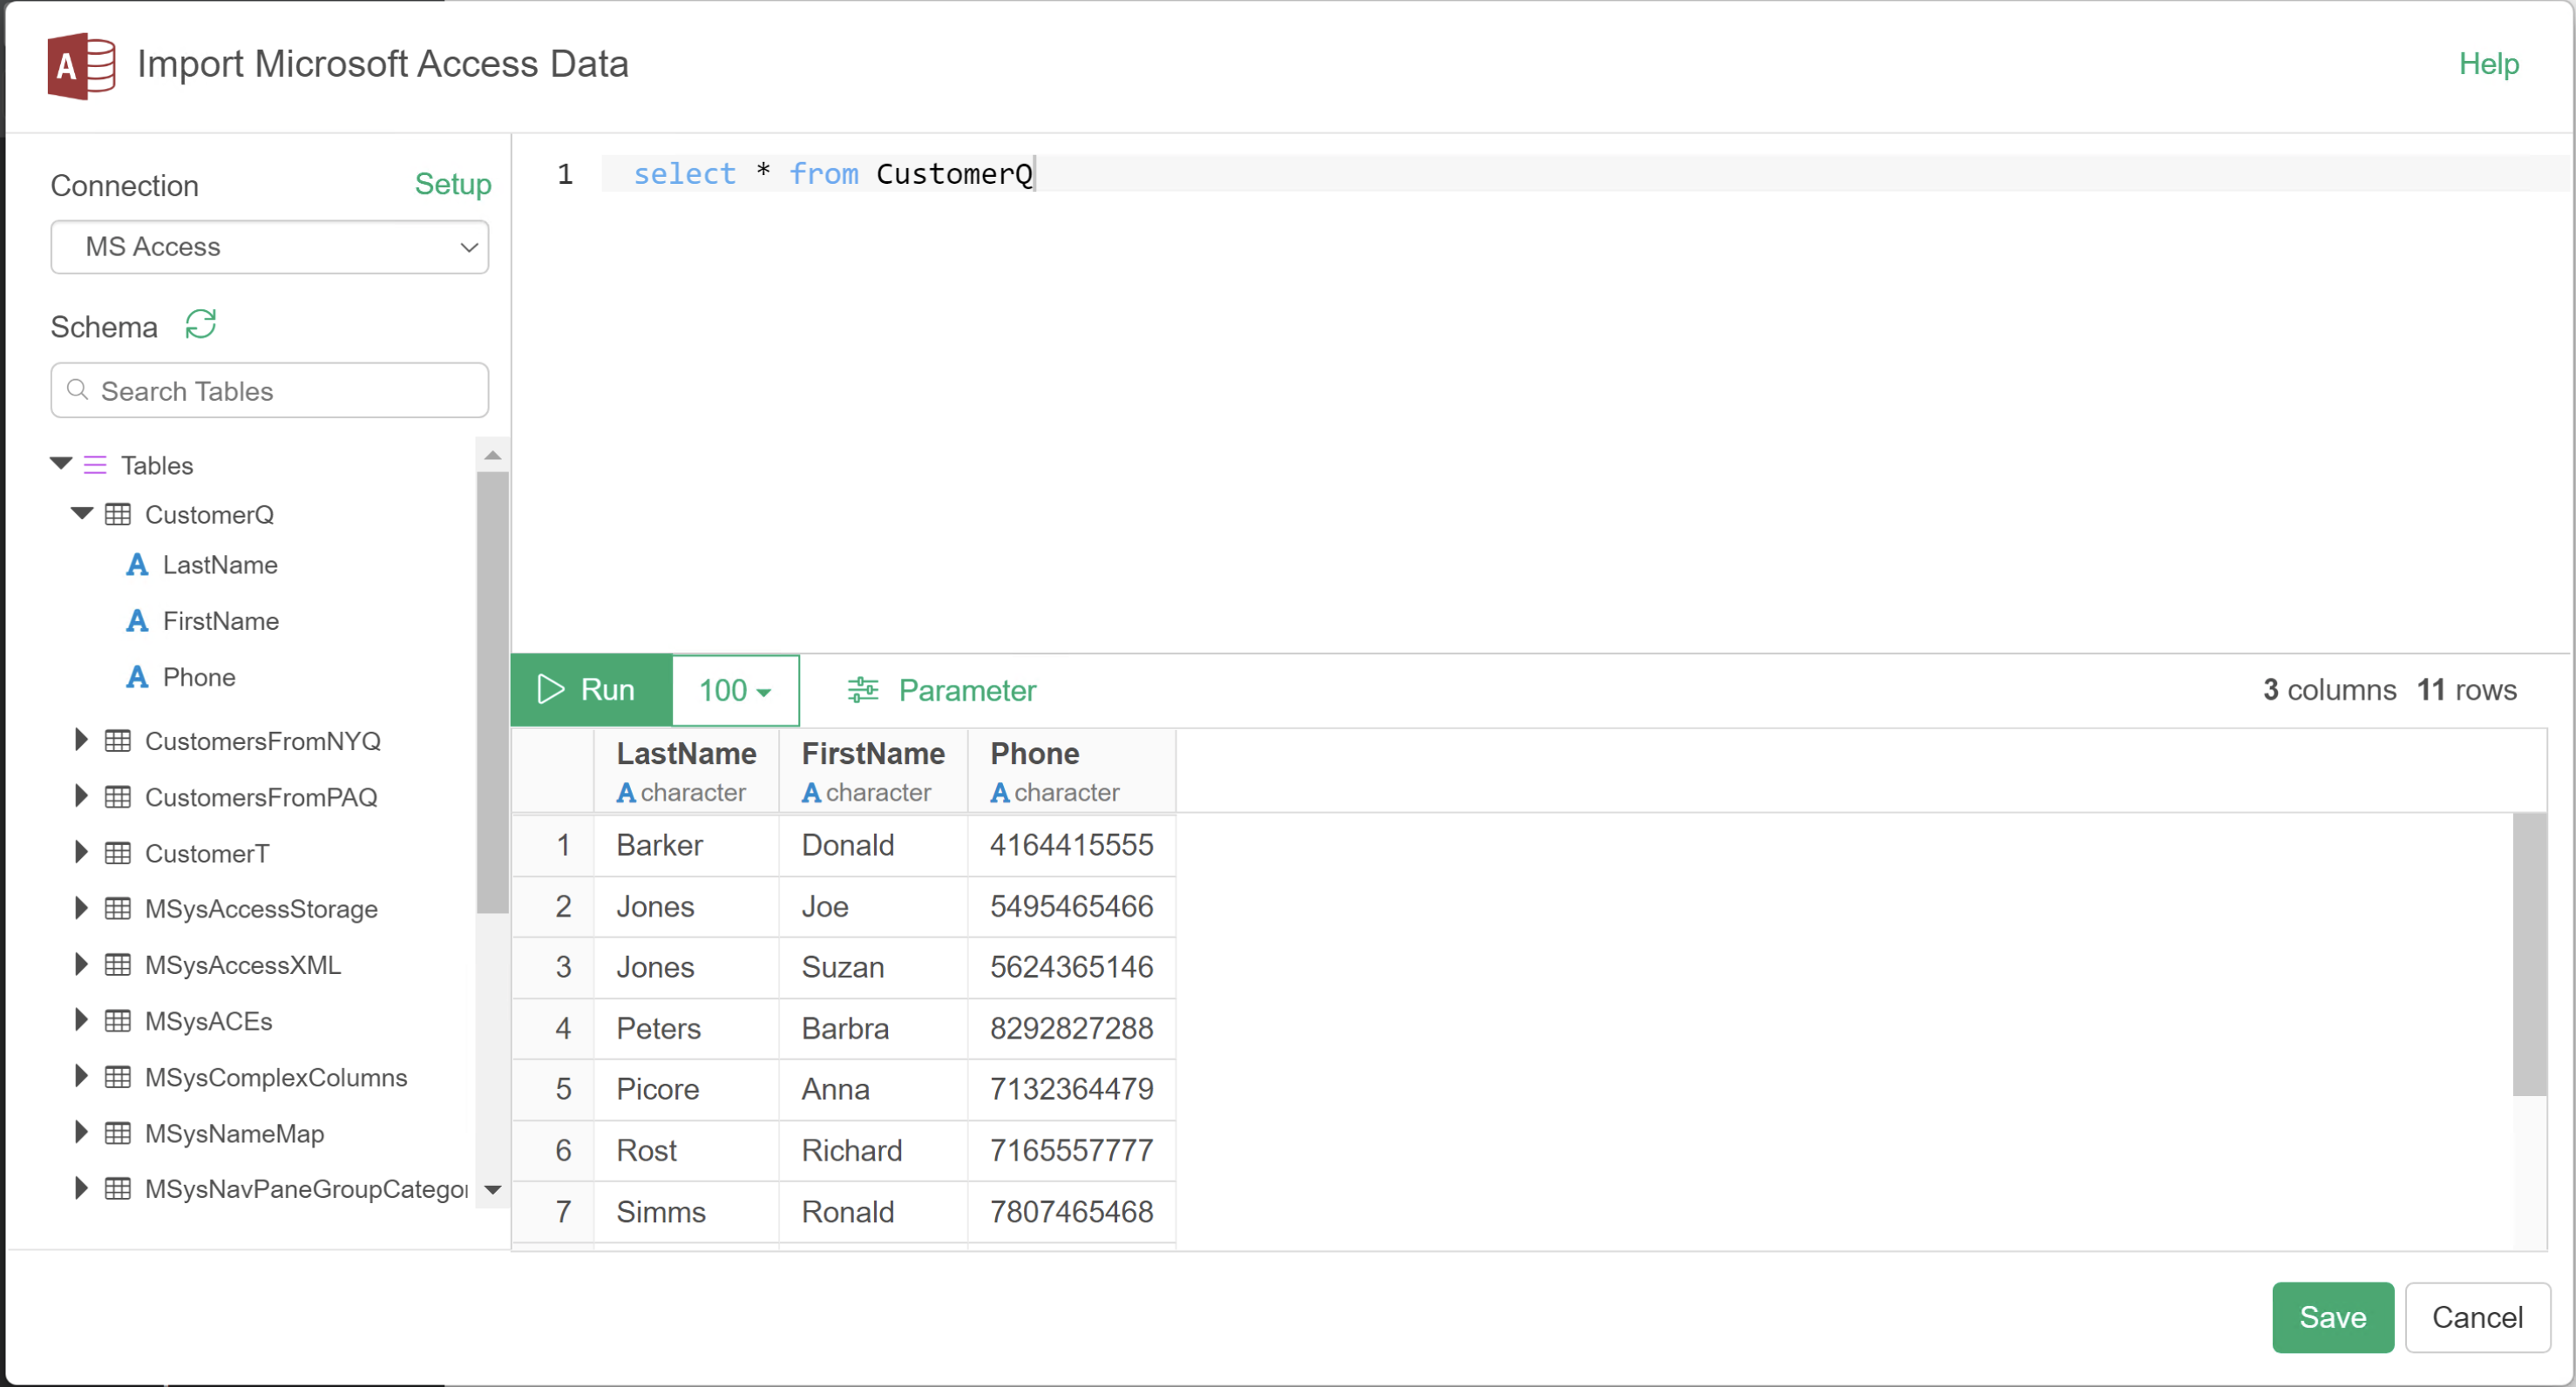Select the Phone field under CustomerQ
The image size is (2576, 1387).
199,677
